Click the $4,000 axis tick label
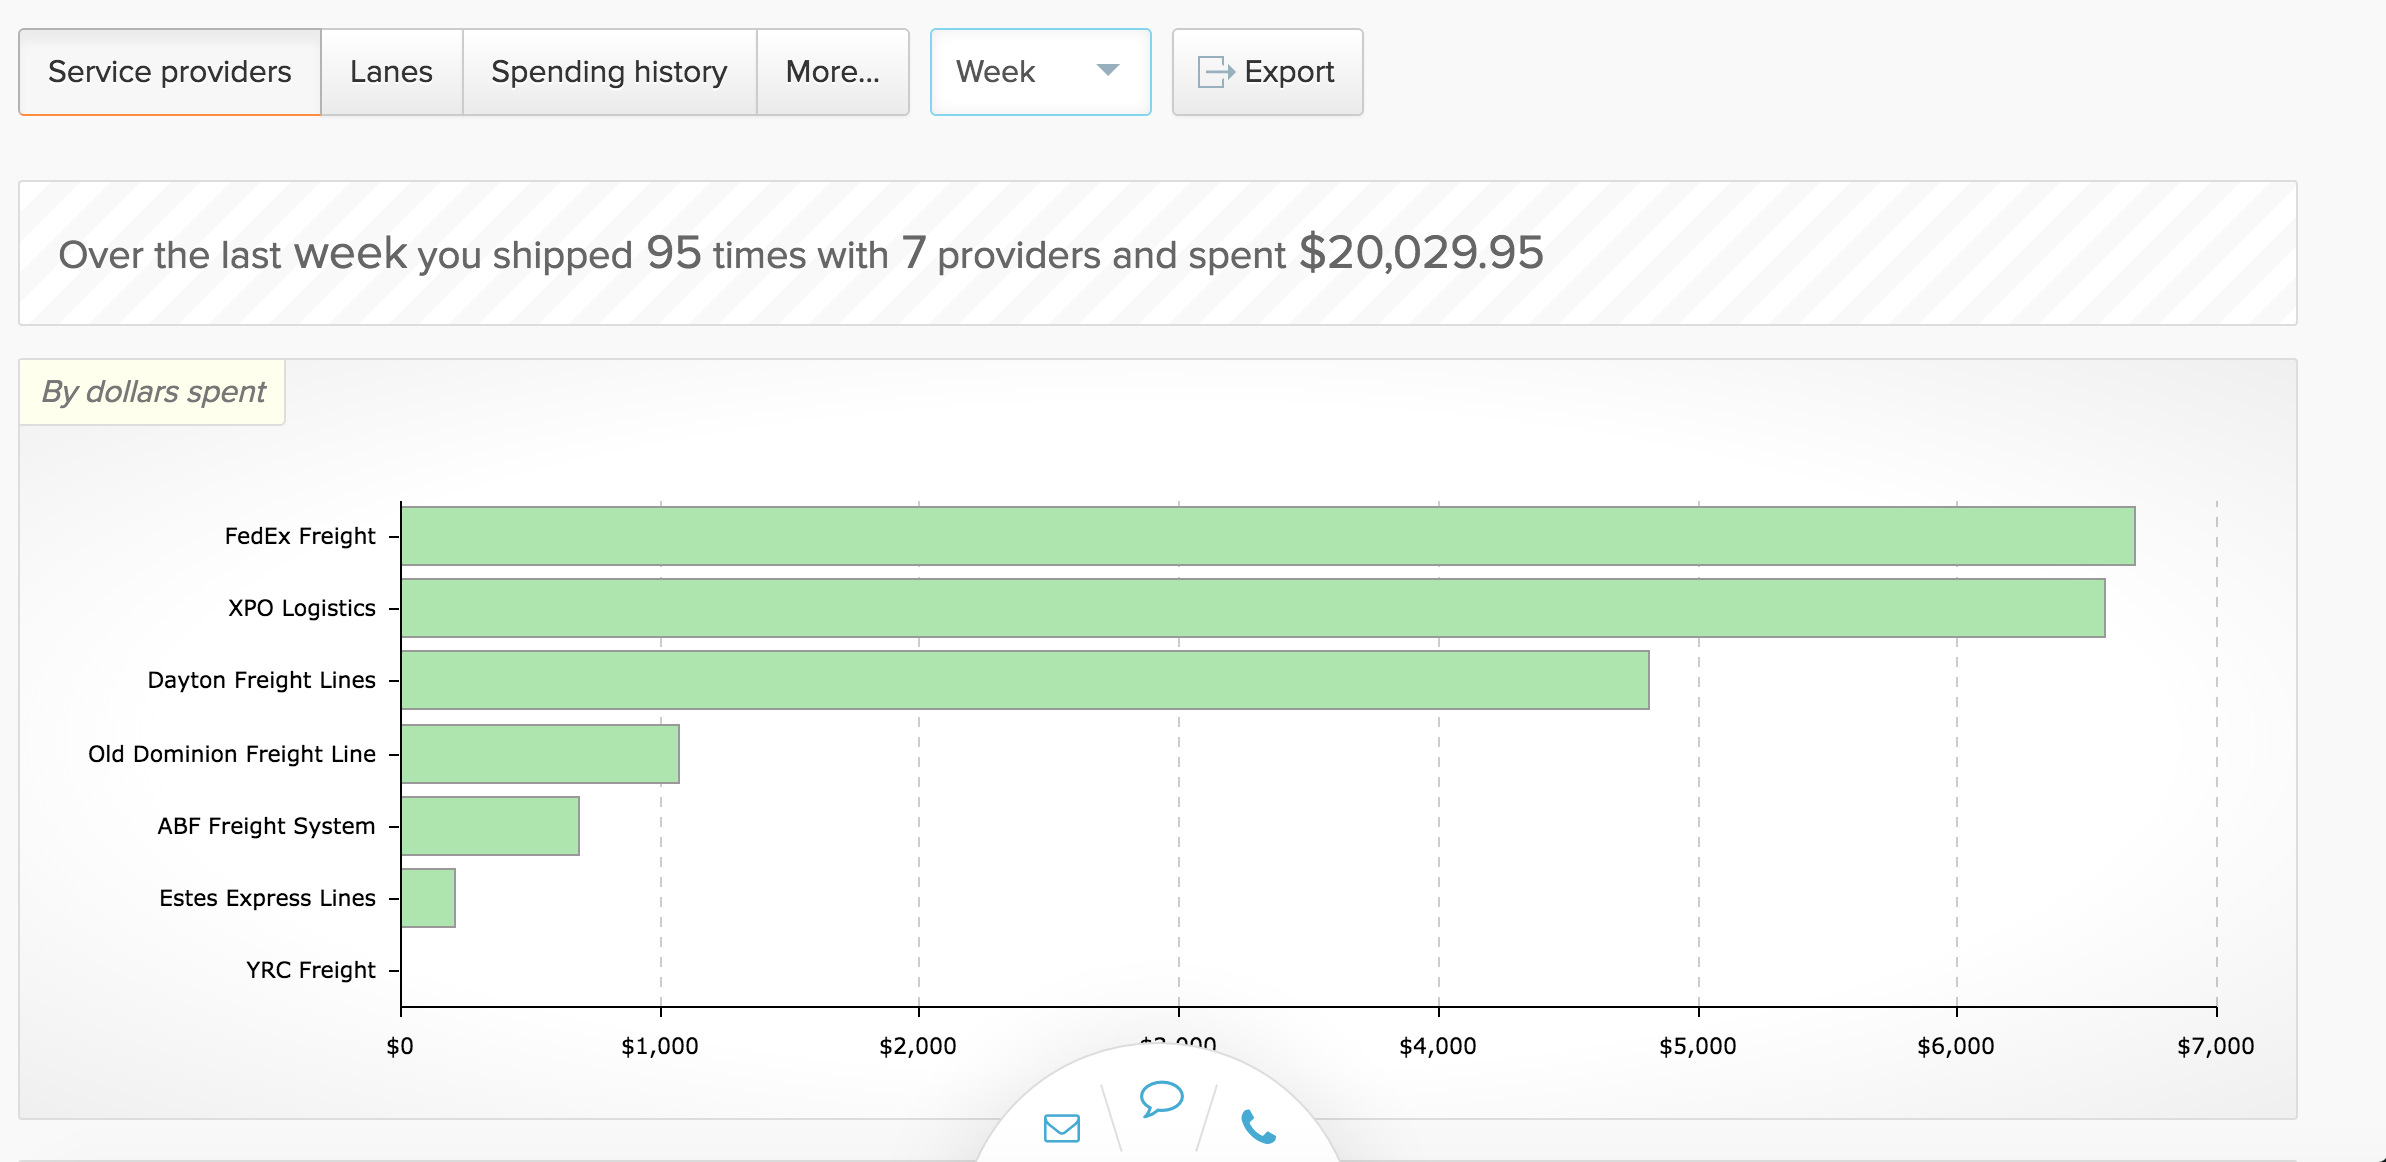 1438,1046
